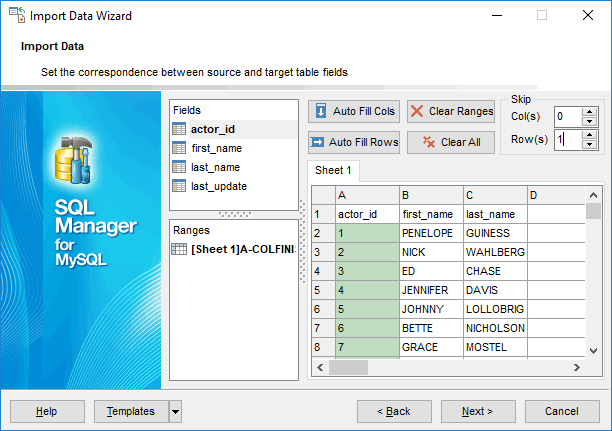Open the Templates dropdown arrow
Screen dimensions: 612x431
175,411
